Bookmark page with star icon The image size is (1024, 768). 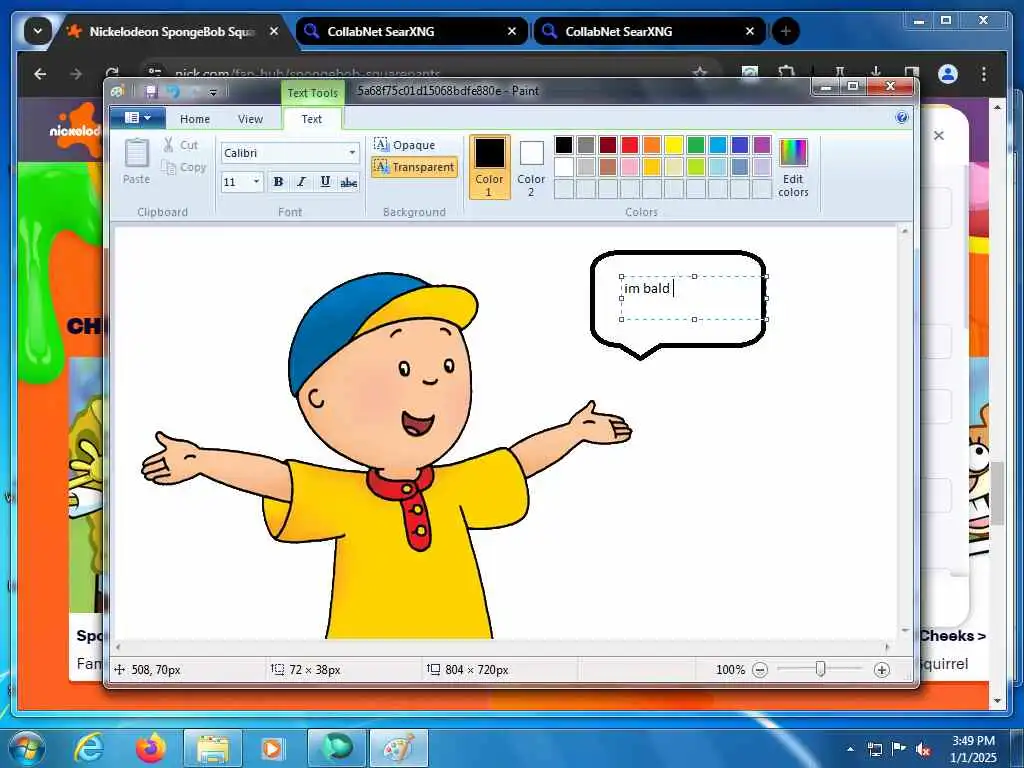(x=700, y=72)
